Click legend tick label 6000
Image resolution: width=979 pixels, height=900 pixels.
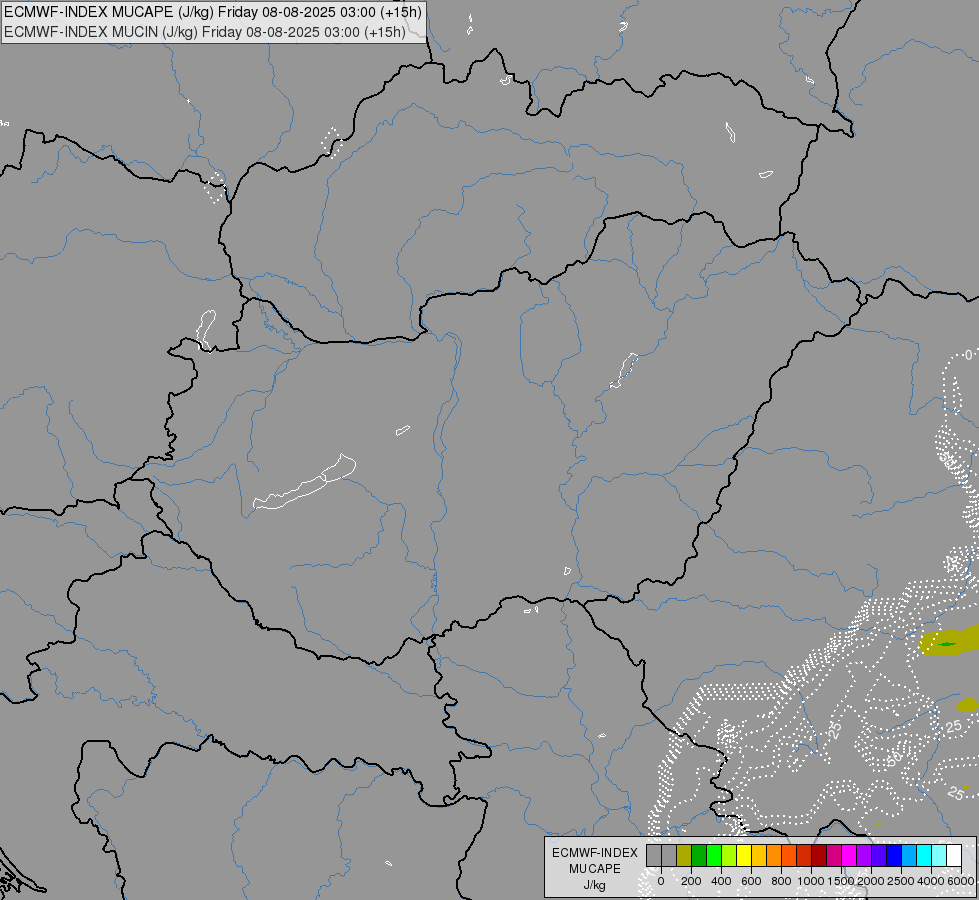(961, 881)
